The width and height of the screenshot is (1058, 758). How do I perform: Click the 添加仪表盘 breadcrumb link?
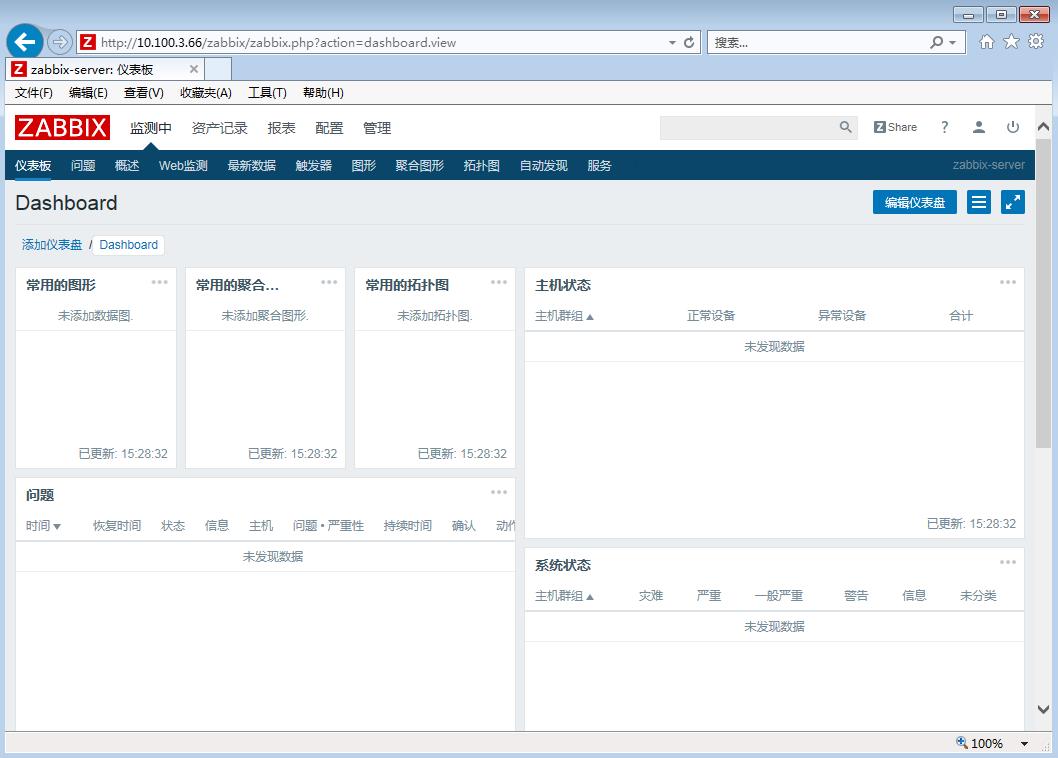click(x=52, y=245)
